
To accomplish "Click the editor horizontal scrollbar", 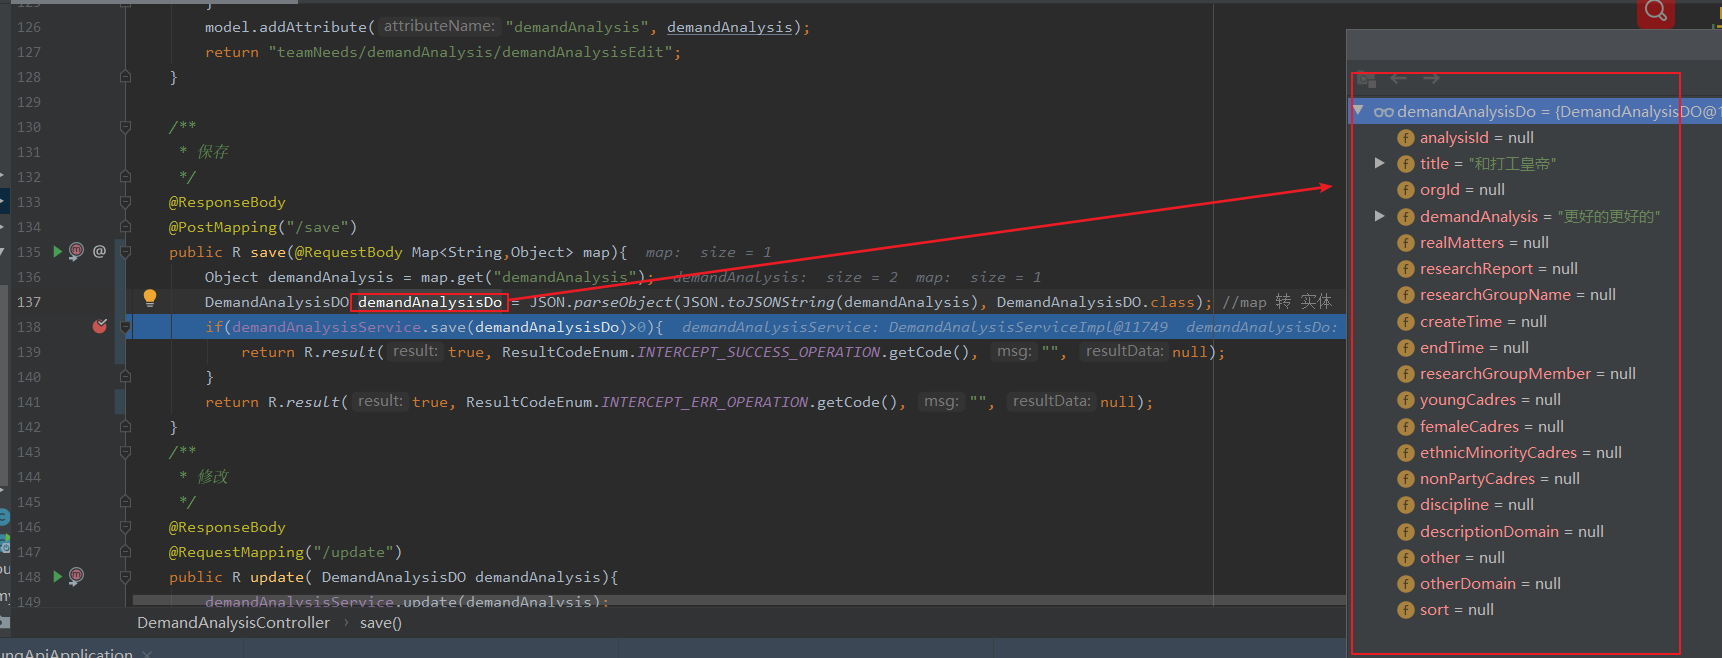I will (739, 600).
